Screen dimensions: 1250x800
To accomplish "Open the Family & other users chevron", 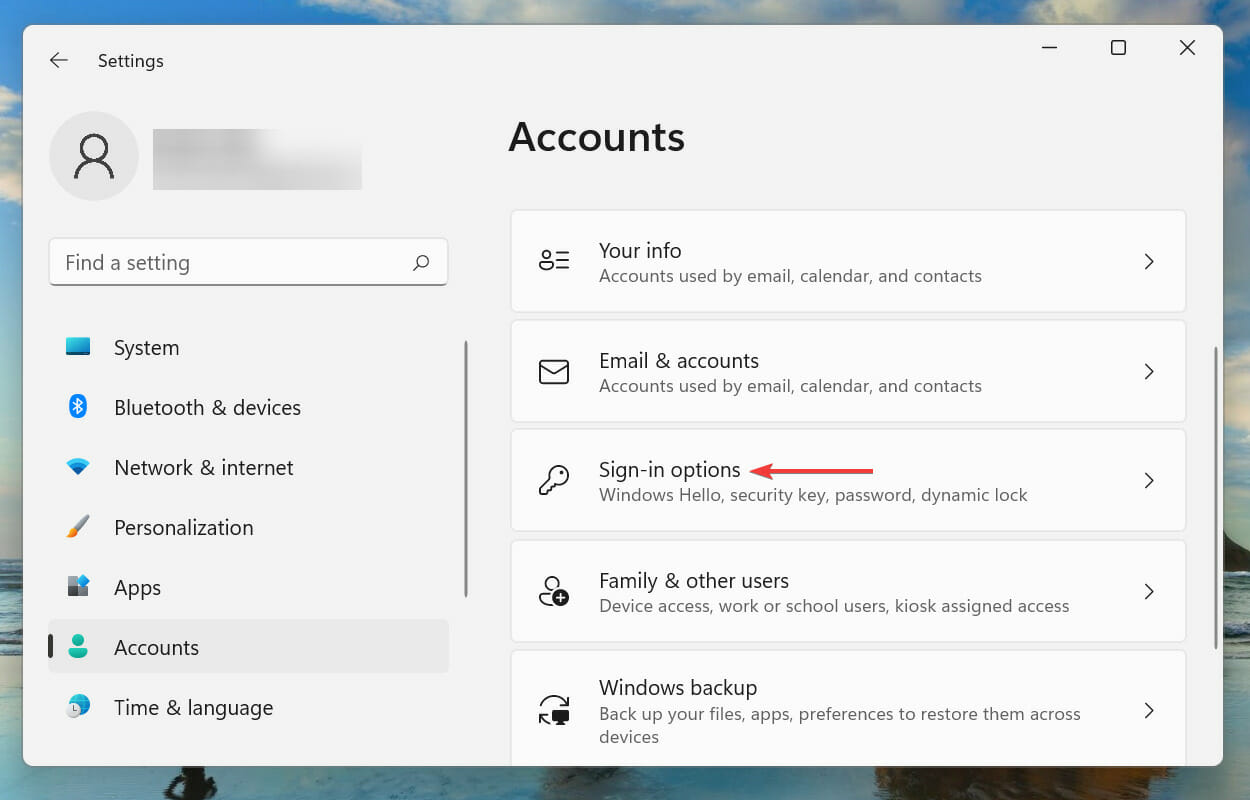I will pyautogui.click(x=1149, y=591).
